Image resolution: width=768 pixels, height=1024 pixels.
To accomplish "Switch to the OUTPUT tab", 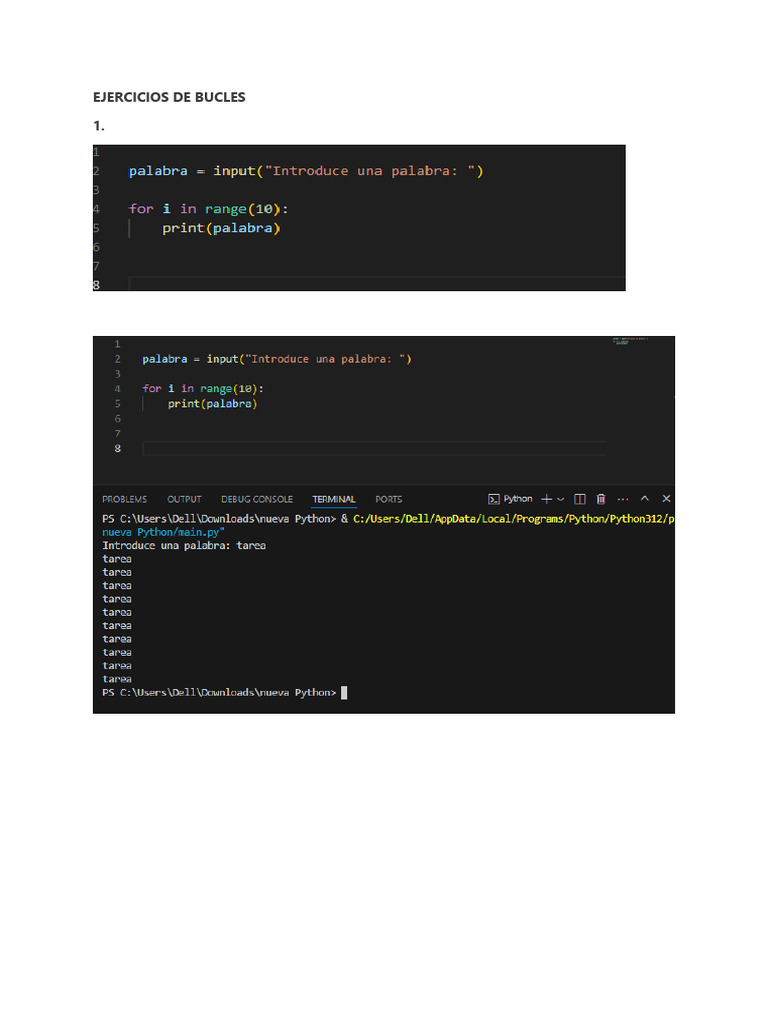I will click(x=184, y=499).
